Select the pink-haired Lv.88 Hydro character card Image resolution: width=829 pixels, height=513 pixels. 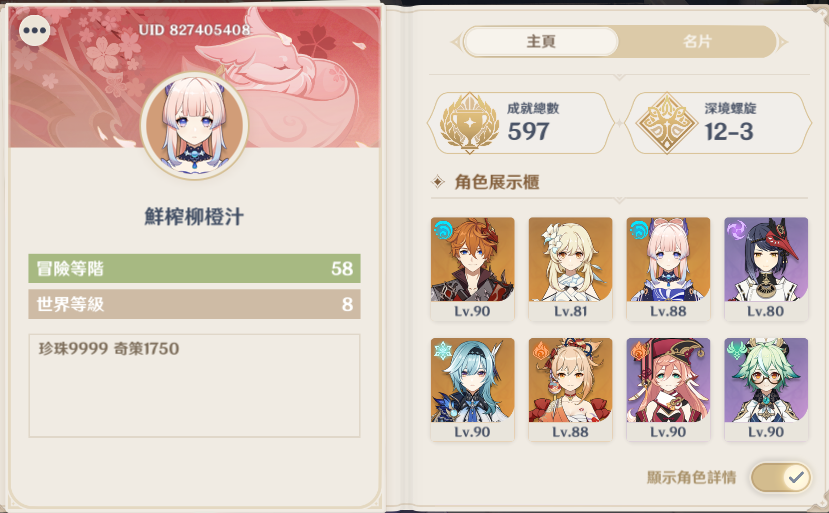(x=668, y=269)
